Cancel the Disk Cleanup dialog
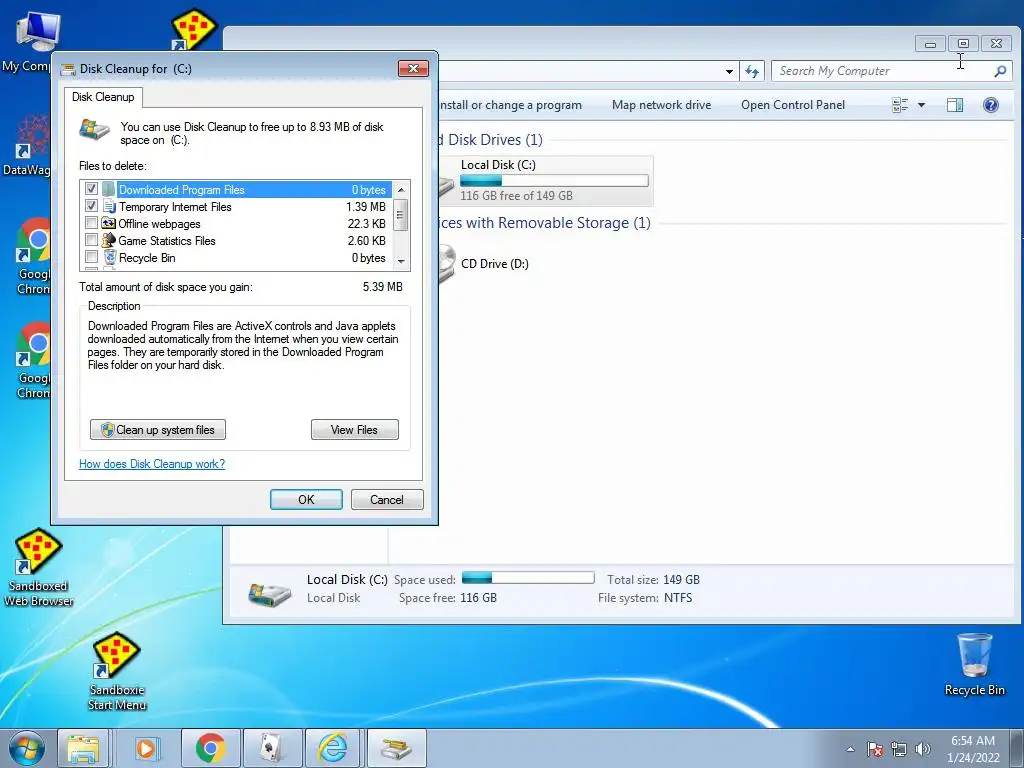Image resolution: width=1024 pixels, height=768 pixels. [387, 500]
